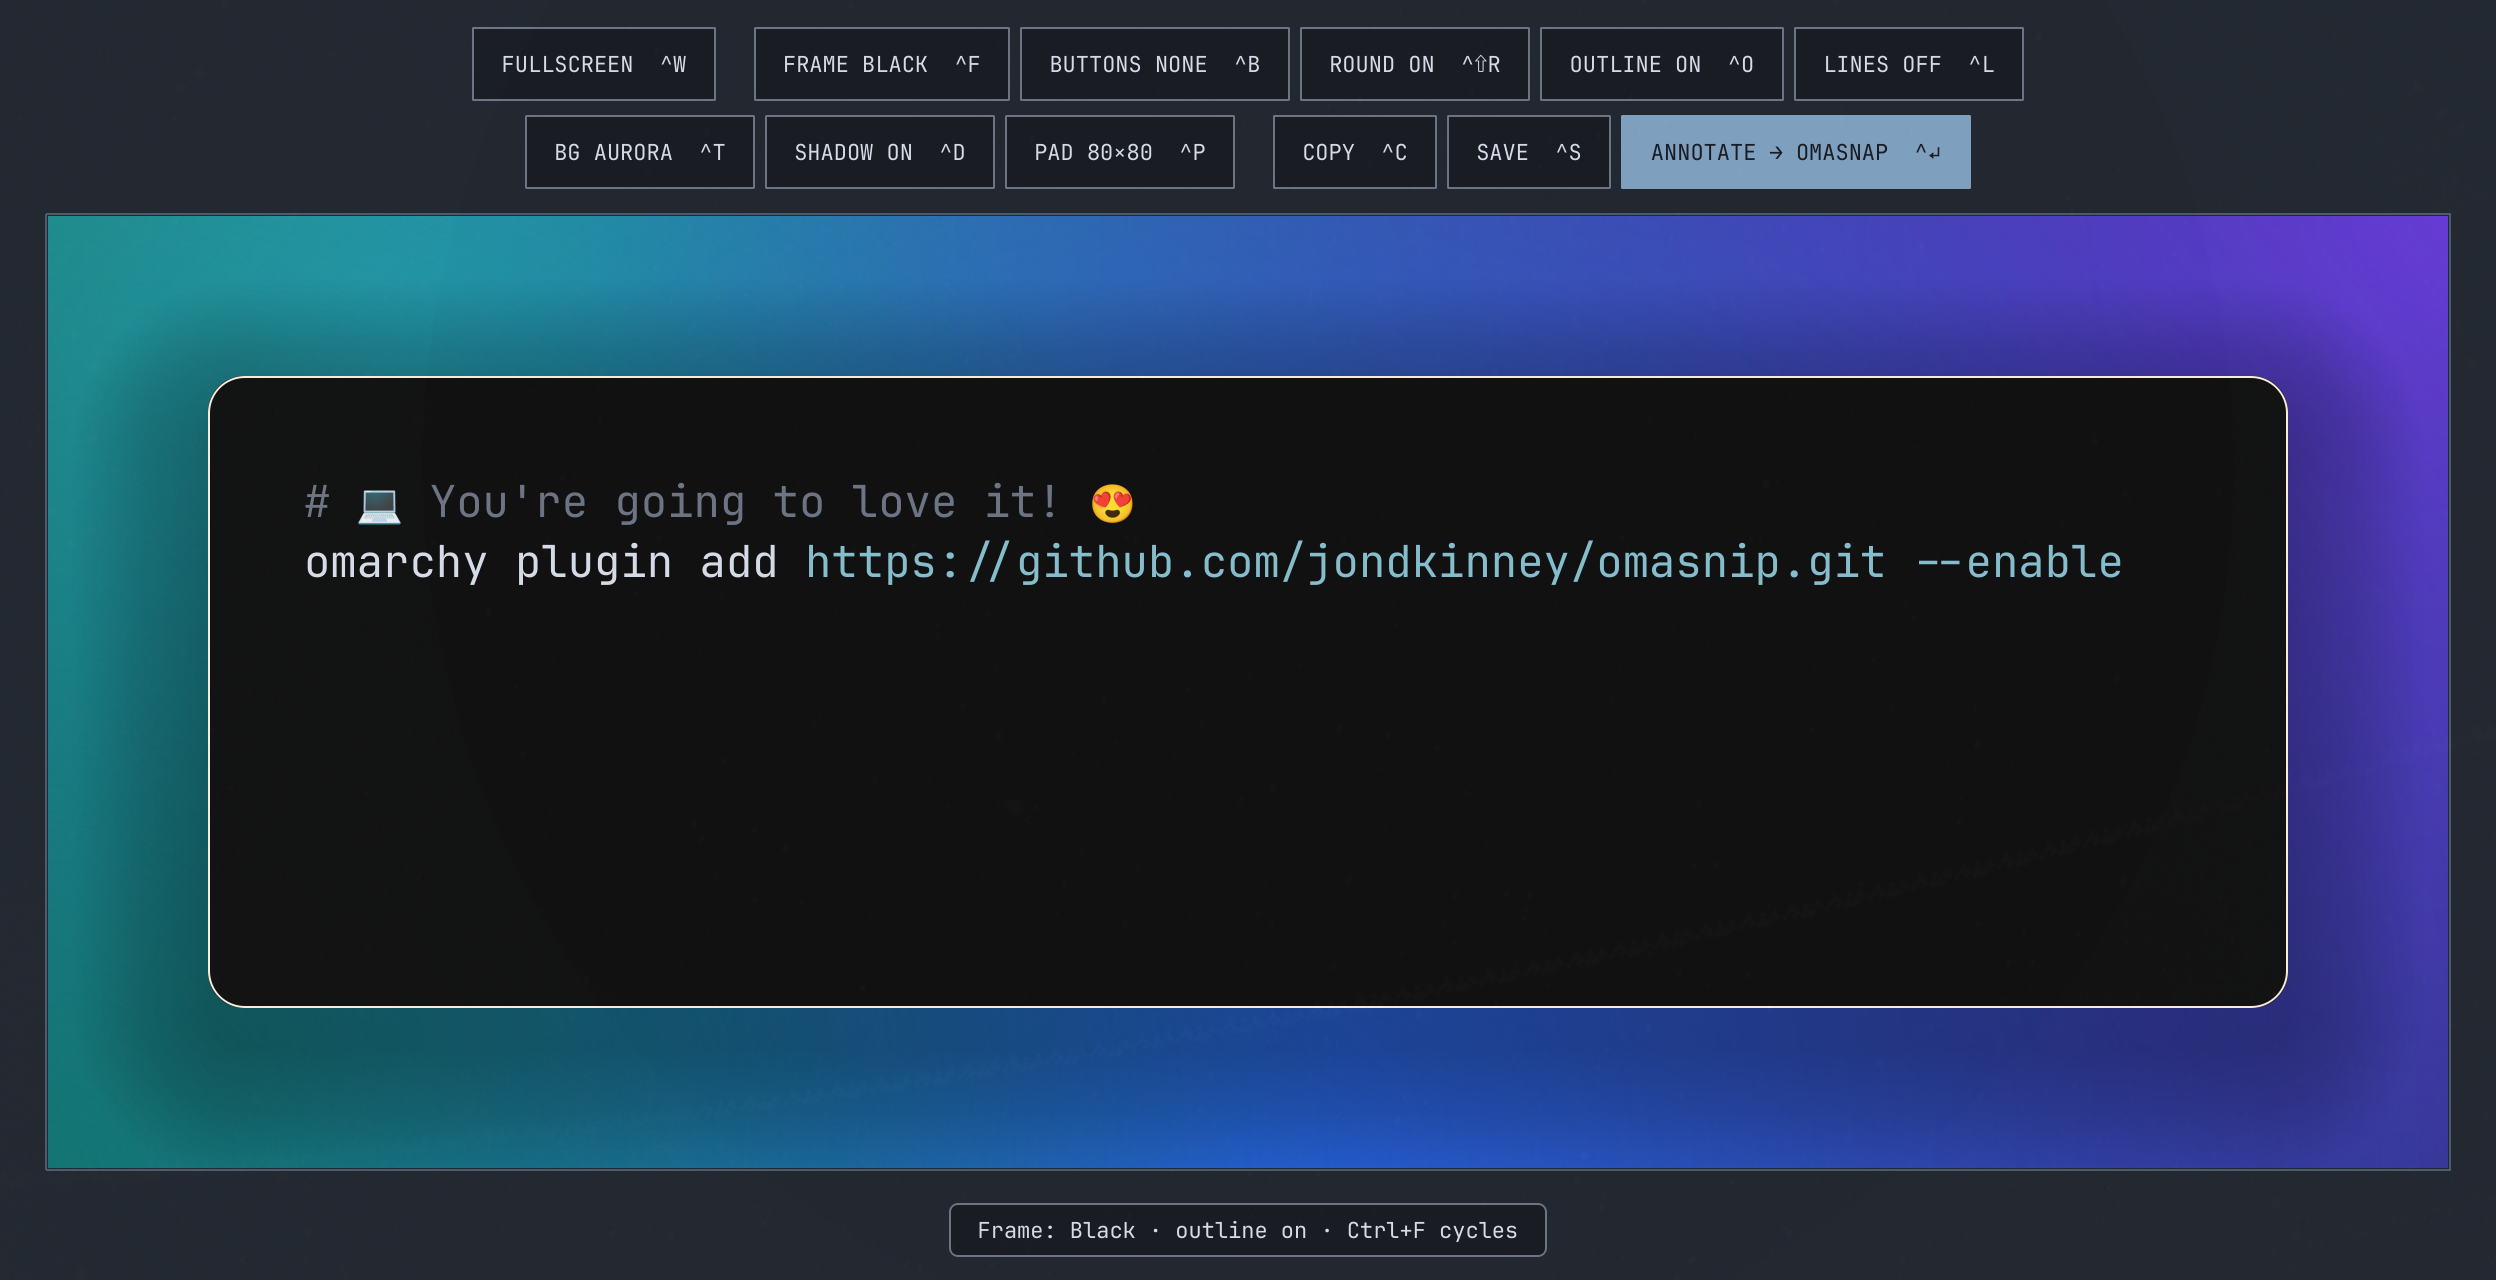Cycle the PAD 80×80 padding

[1120, 152]
